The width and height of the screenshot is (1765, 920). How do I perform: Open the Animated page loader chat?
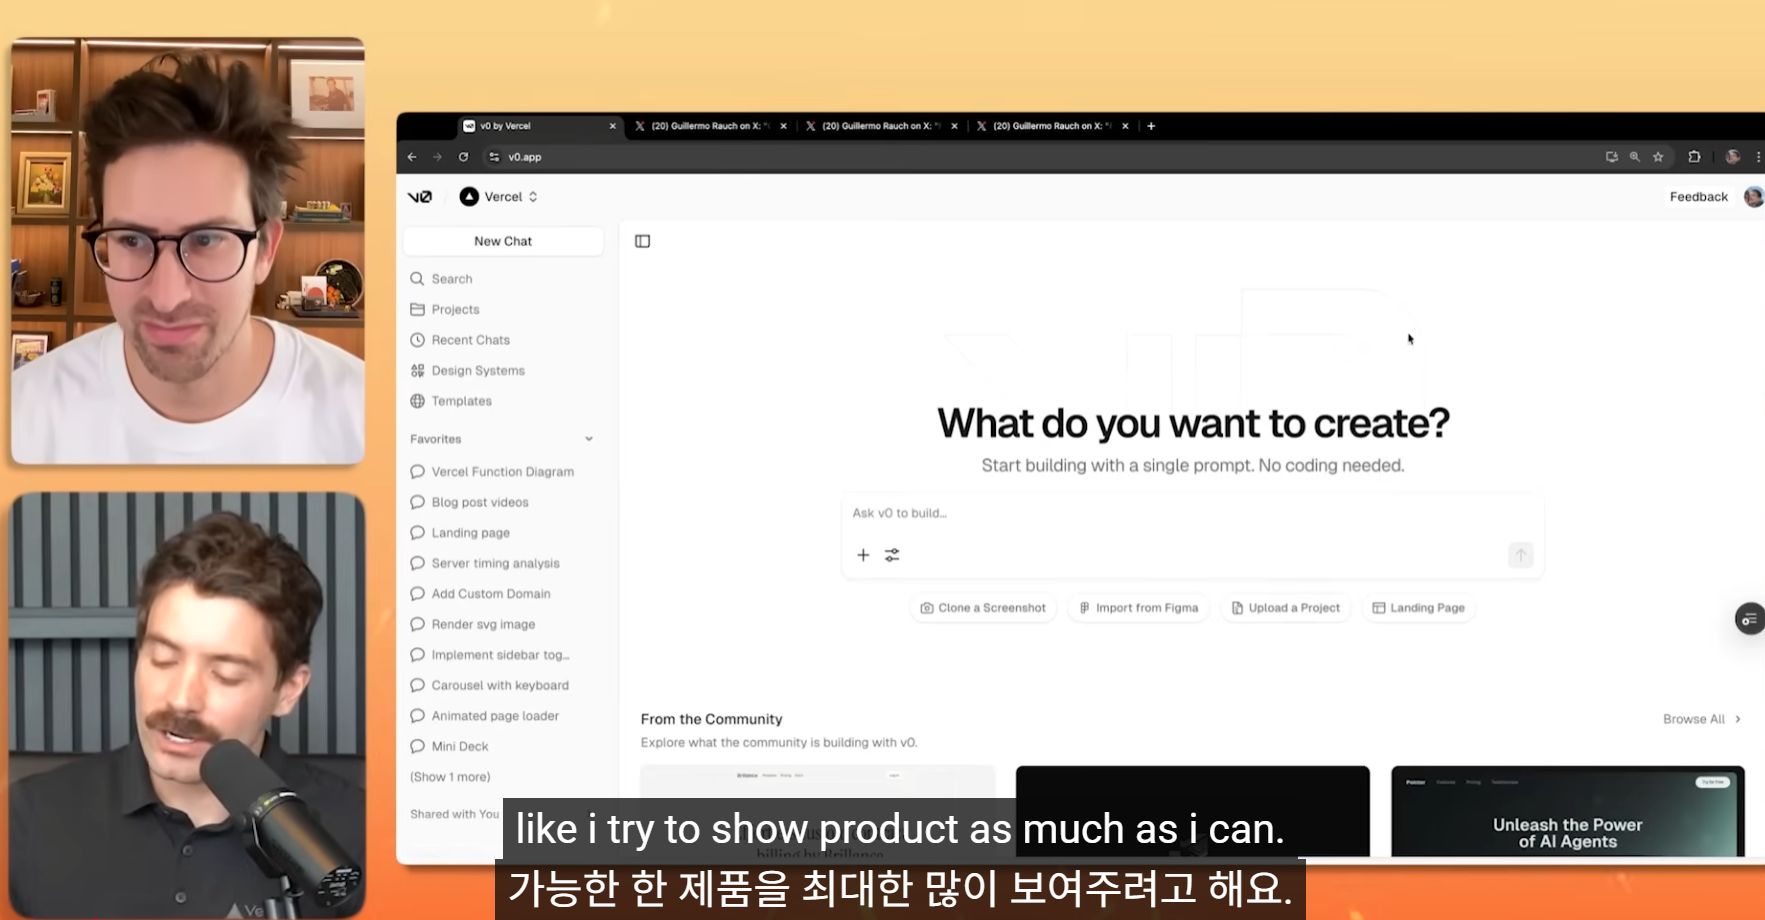click(495, 716)
